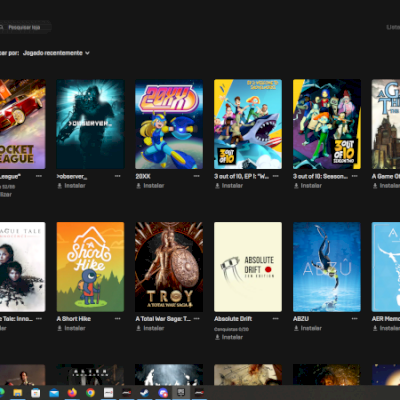This screenshot has height=400, width=400.
Task: Launch Firefox from taskbar
Action: click(x=72, y=393)
